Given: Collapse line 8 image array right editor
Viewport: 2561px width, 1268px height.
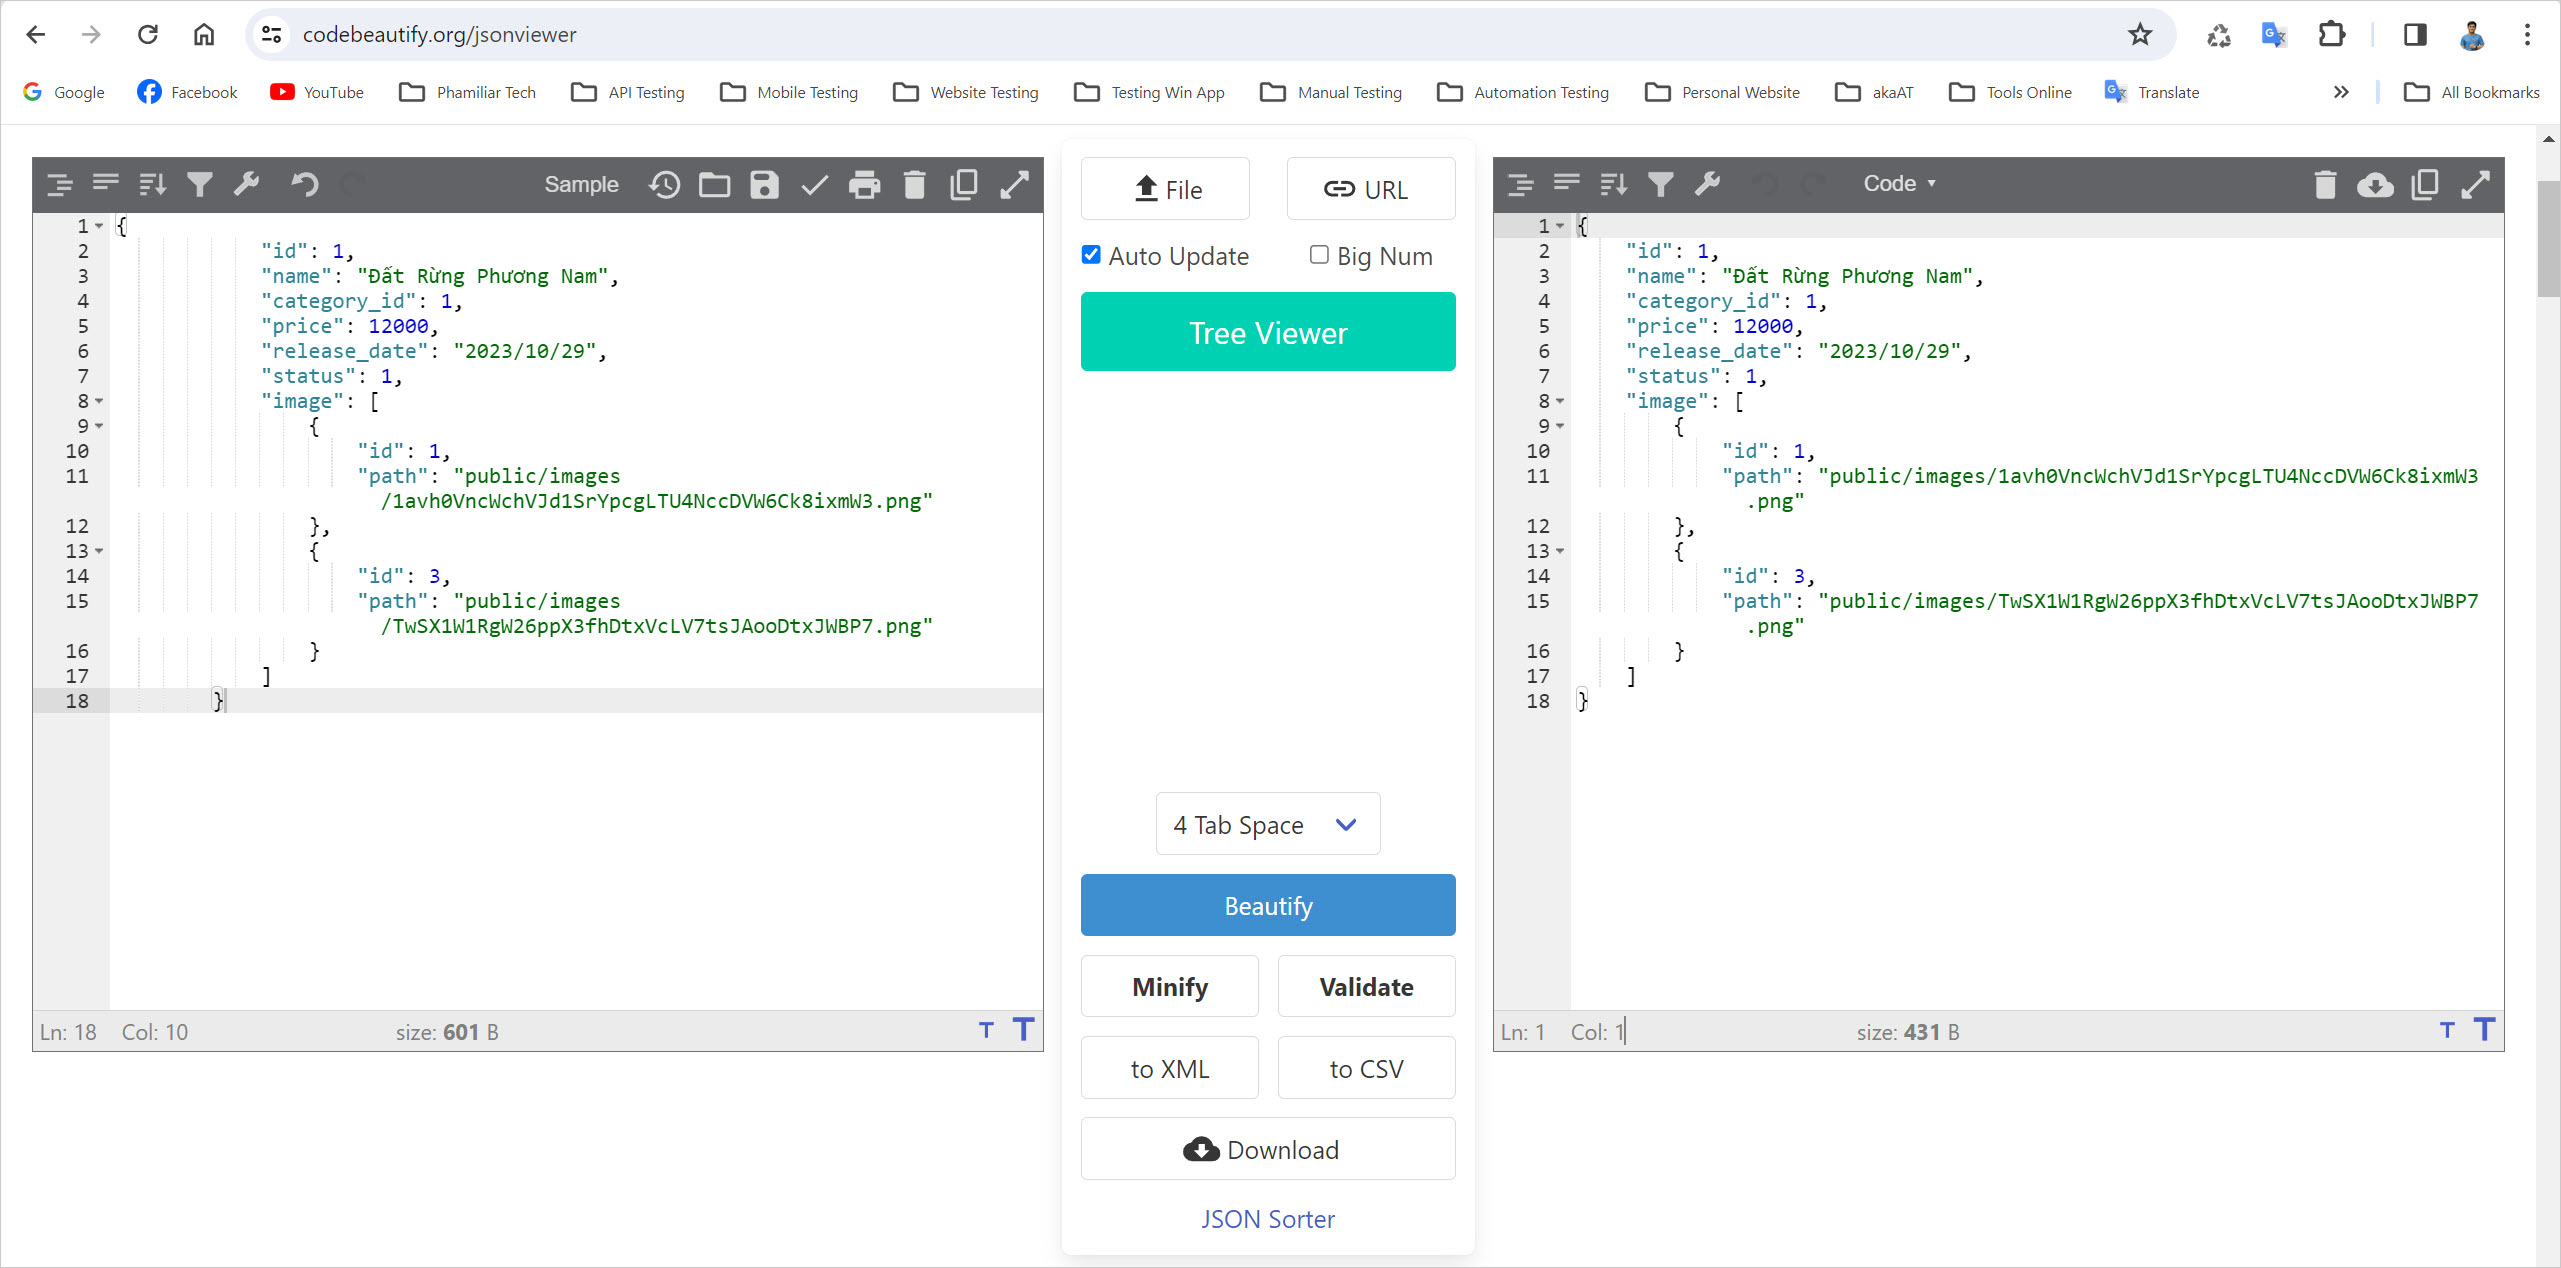Looking at the screenshot, I should (1560, 401).
